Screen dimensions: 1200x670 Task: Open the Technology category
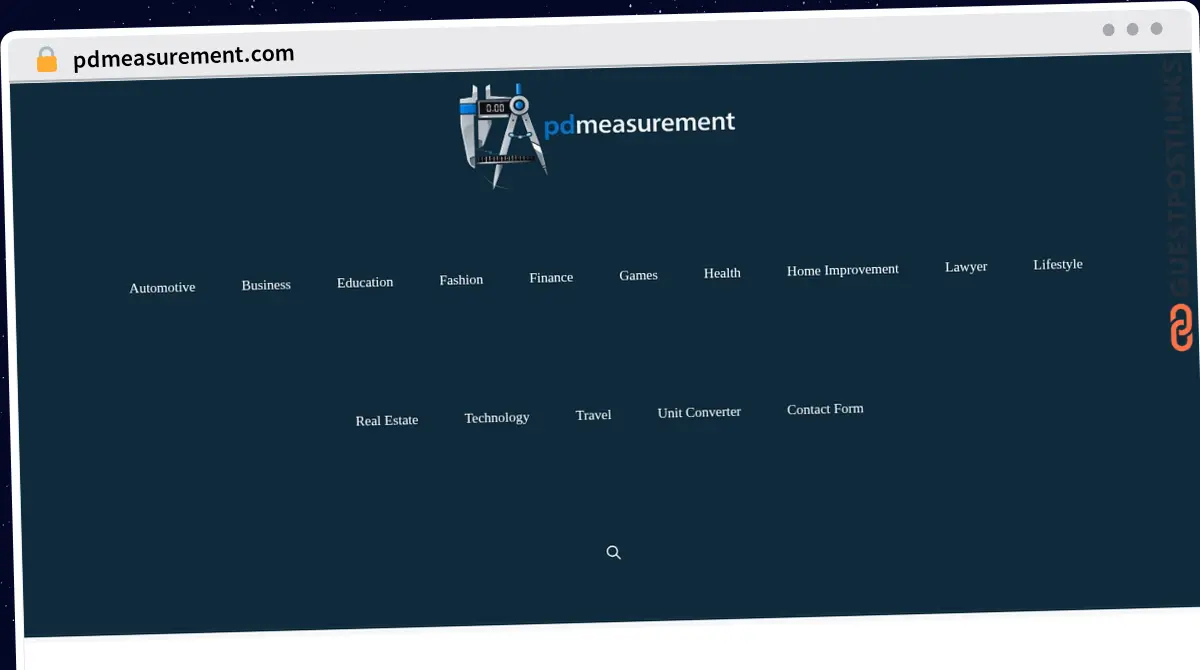[497, 418]
